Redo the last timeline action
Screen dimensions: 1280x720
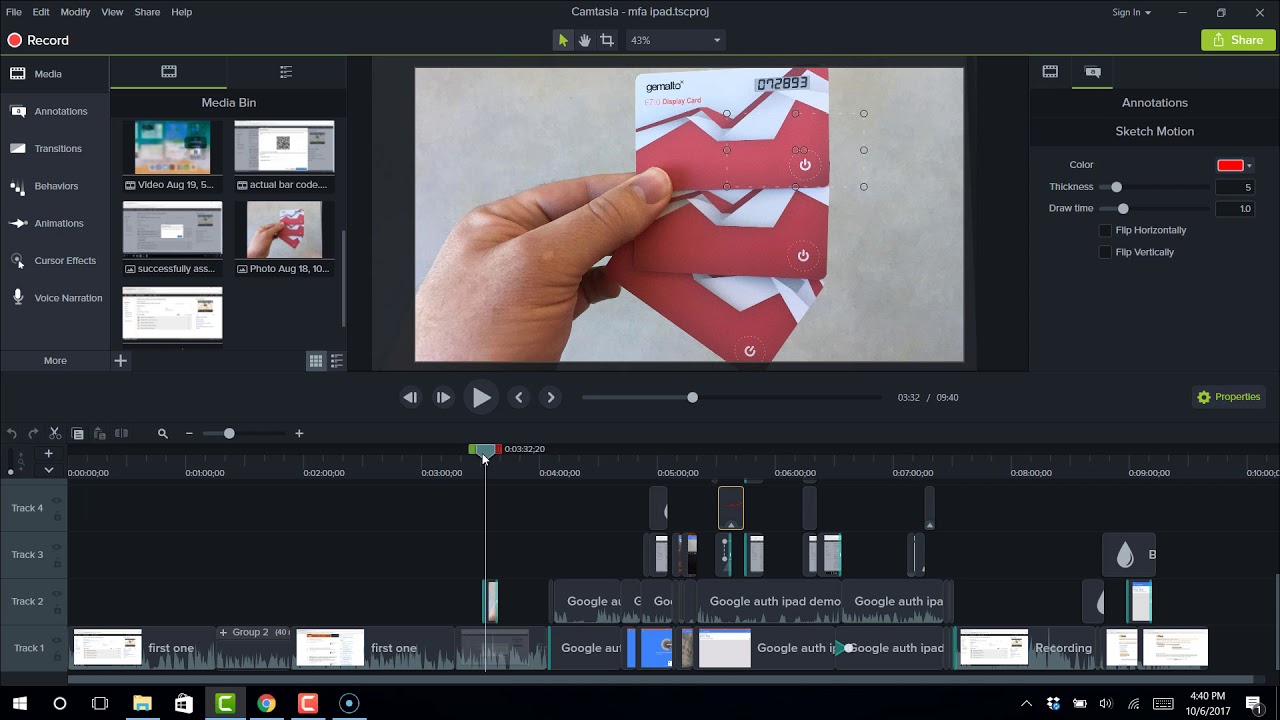point(33,433)
